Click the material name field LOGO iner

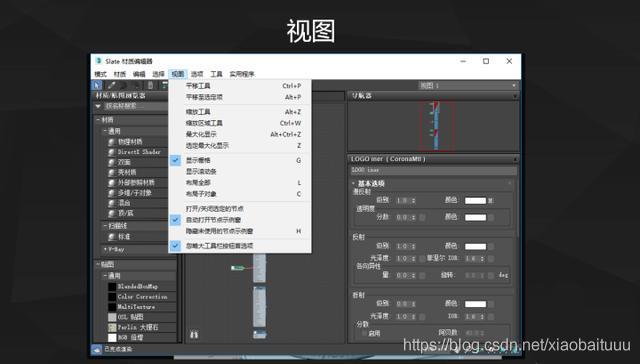click(x=434, y=170)
